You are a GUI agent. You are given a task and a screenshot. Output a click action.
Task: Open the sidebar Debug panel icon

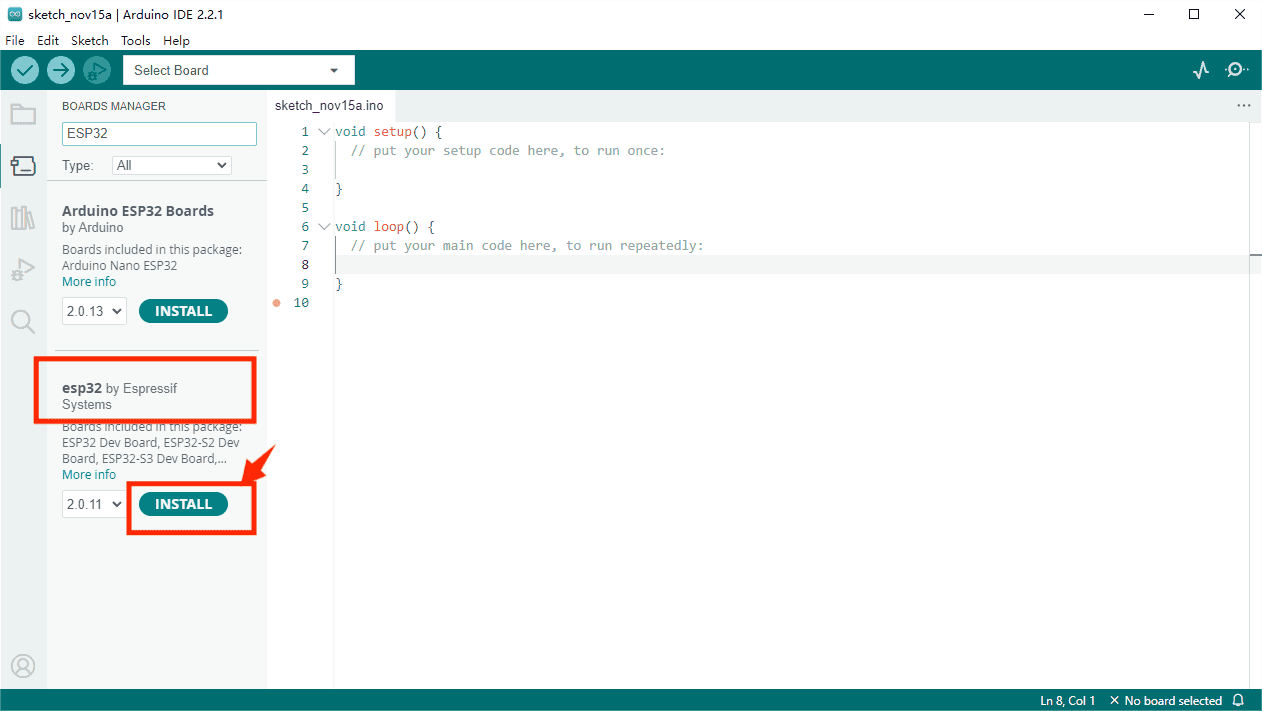click(23, 270)
